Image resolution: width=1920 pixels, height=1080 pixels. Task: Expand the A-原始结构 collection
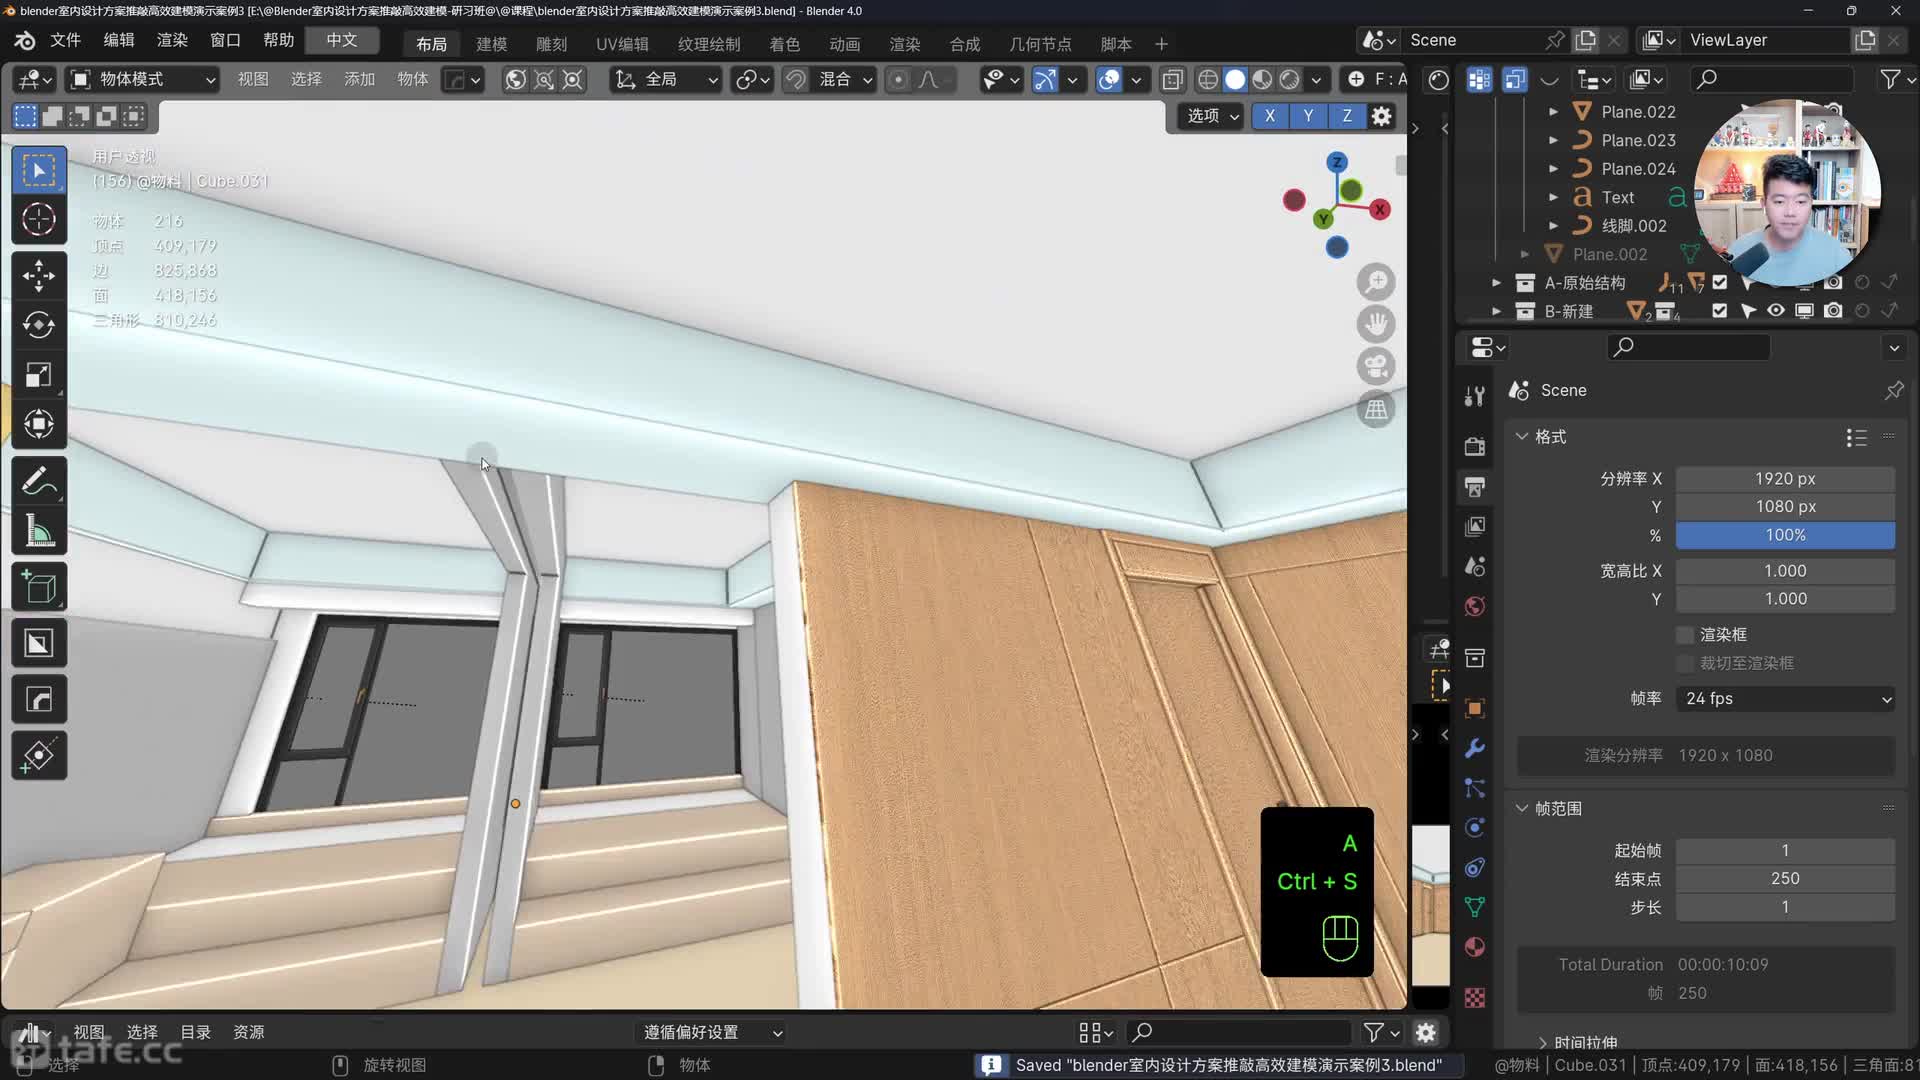[x=1496, y=283]
